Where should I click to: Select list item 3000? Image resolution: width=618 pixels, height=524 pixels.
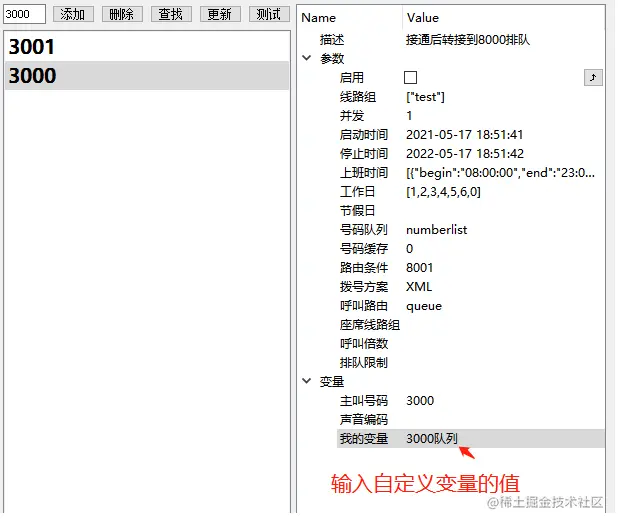click(147, 75)
